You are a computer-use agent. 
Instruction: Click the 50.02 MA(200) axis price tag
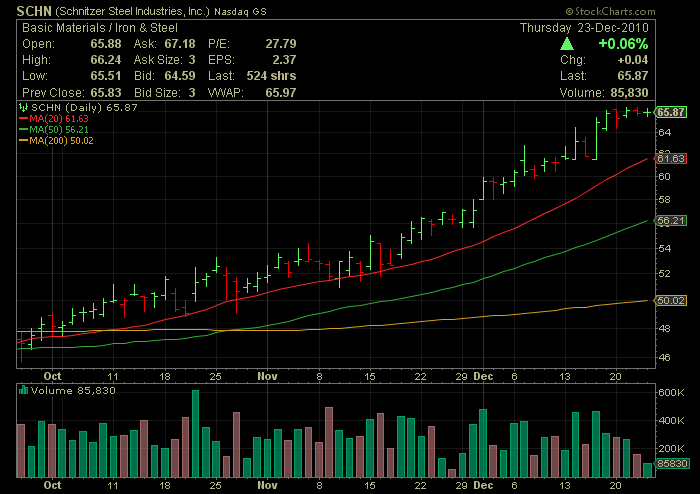(x=671, y=300)
